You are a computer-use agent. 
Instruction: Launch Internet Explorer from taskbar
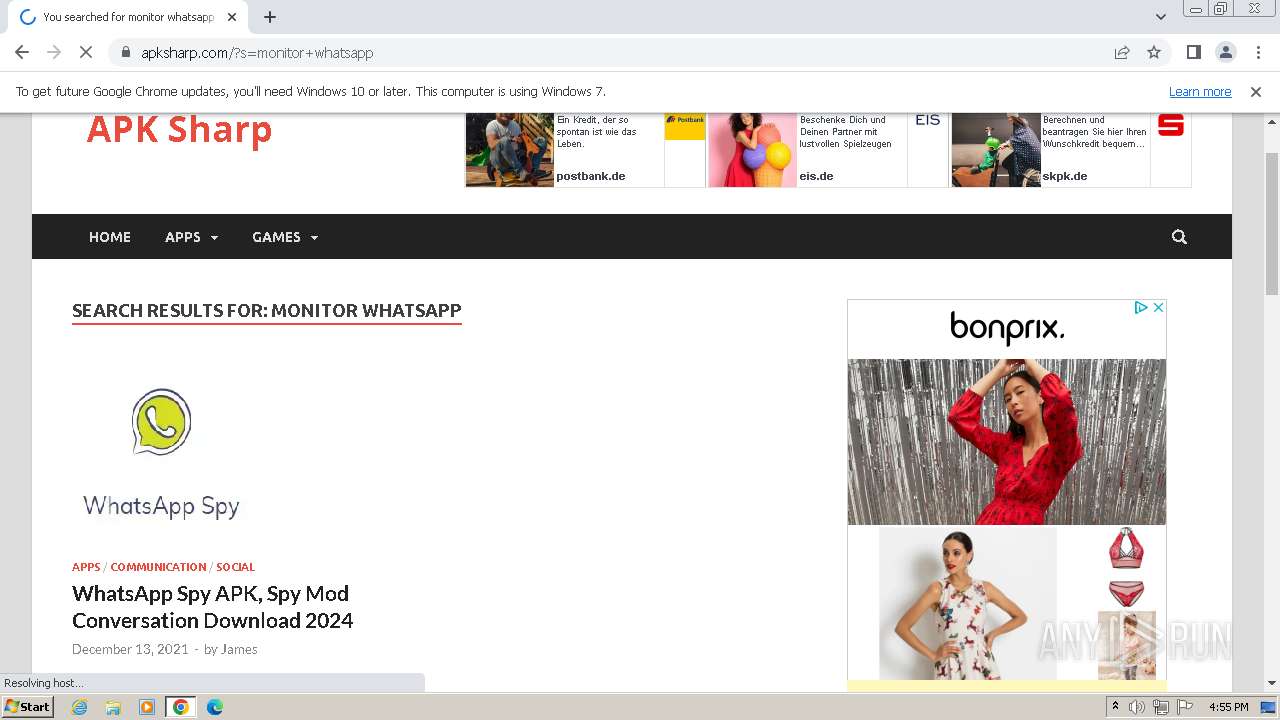pyautogui.click(x=80, y=707)
